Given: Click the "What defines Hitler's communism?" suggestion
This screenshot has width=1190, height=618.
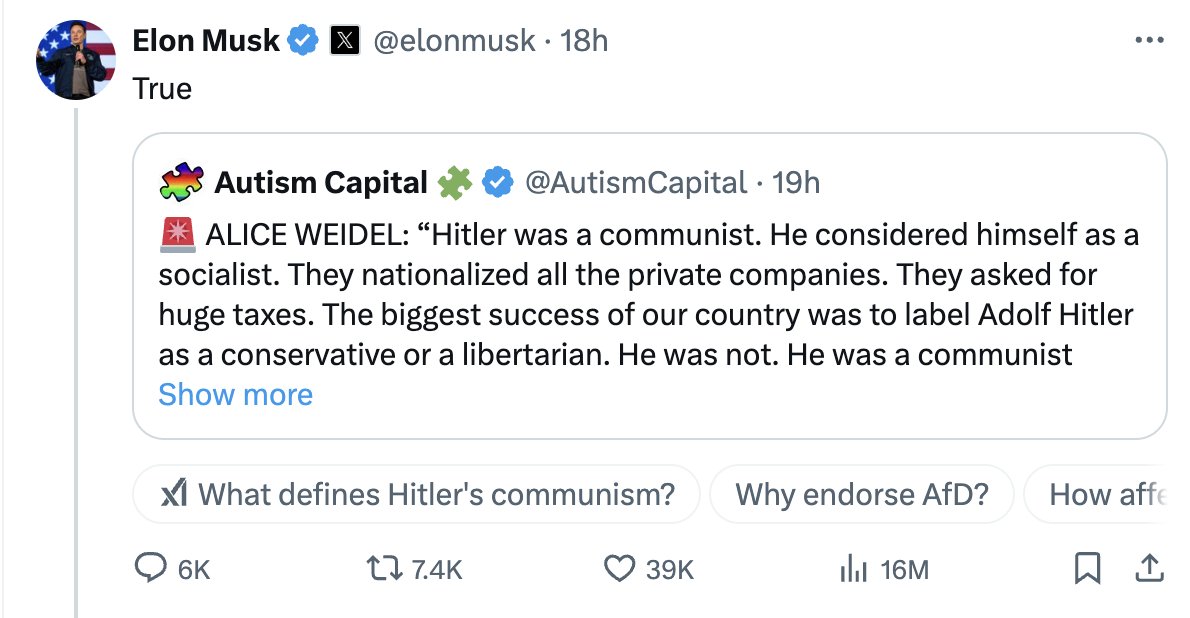Looking at the screenshot, I should 416,494.
